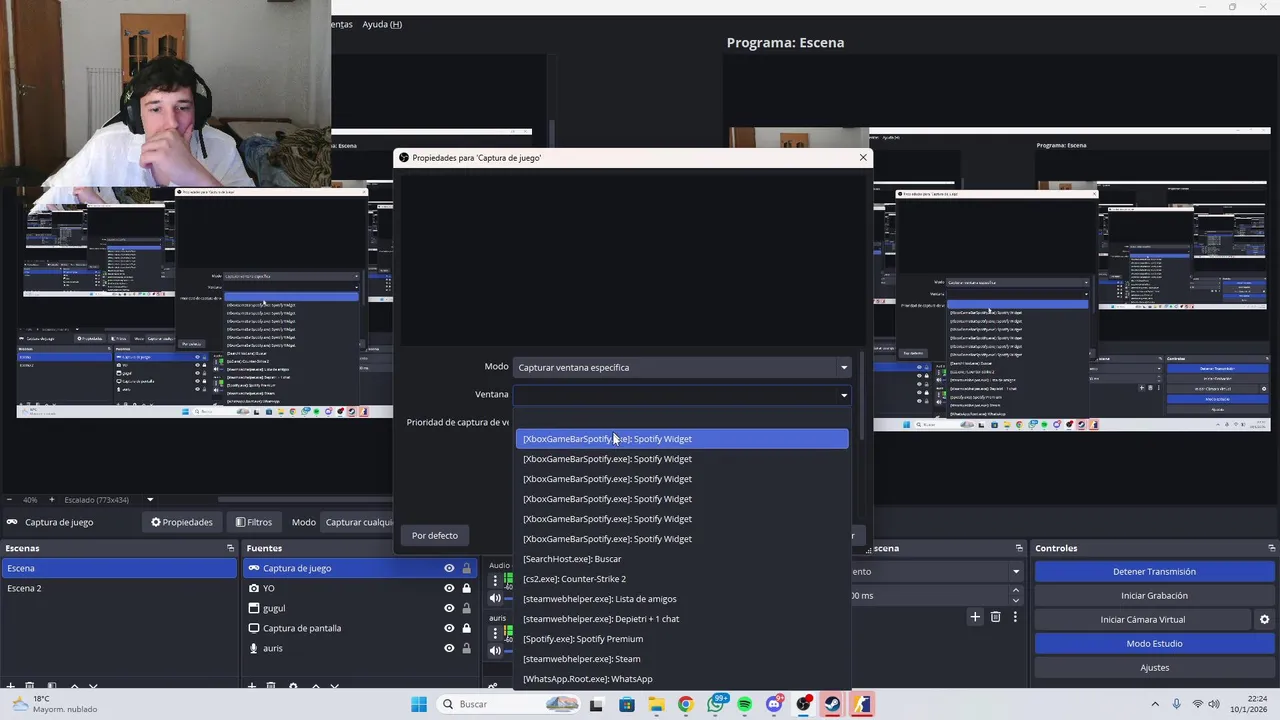Open system volume tray icon
The width and height of the screenshot is (1280, 720).
coord(1214,704)
